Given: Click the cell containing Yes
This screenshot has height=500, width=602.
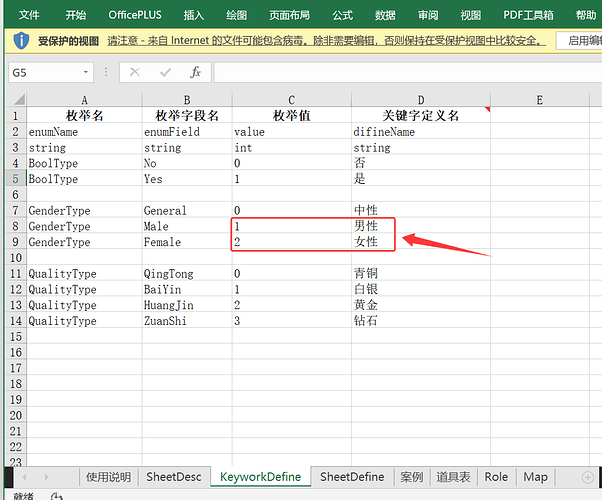Looking at the screenshot, I should pos(187,179).
